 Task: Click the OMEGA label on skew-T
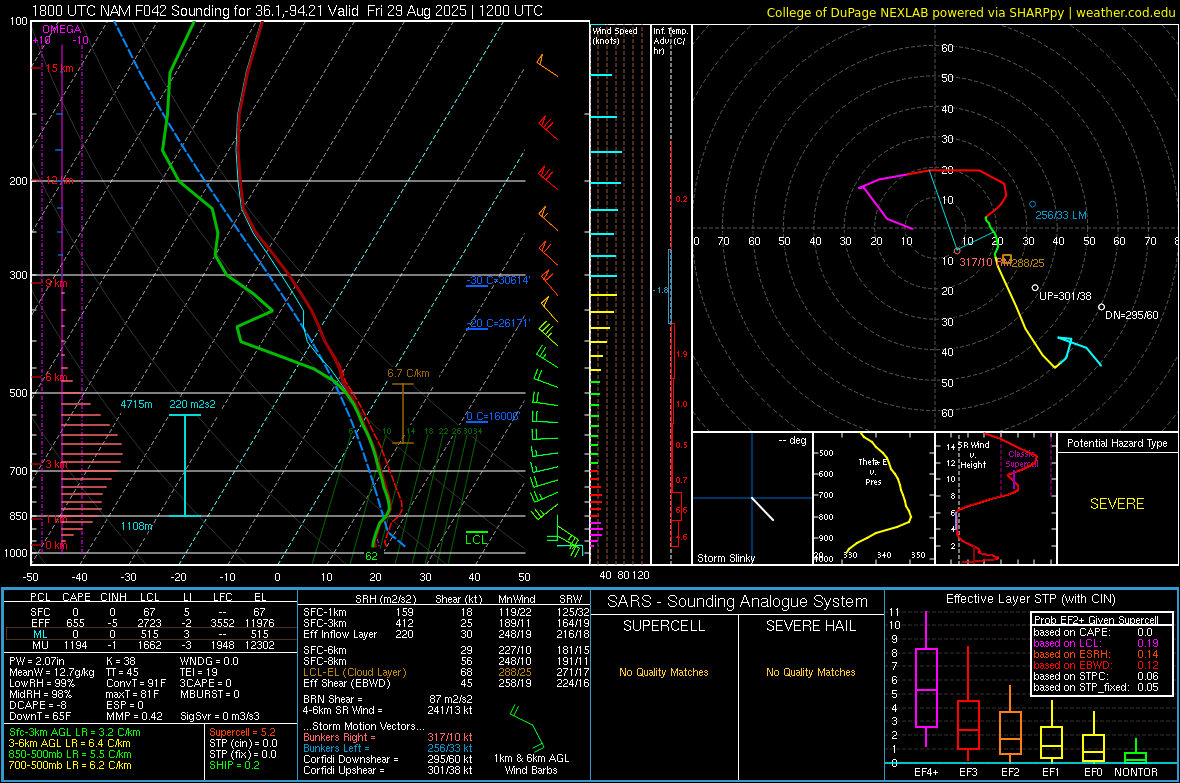coord(62,29)
